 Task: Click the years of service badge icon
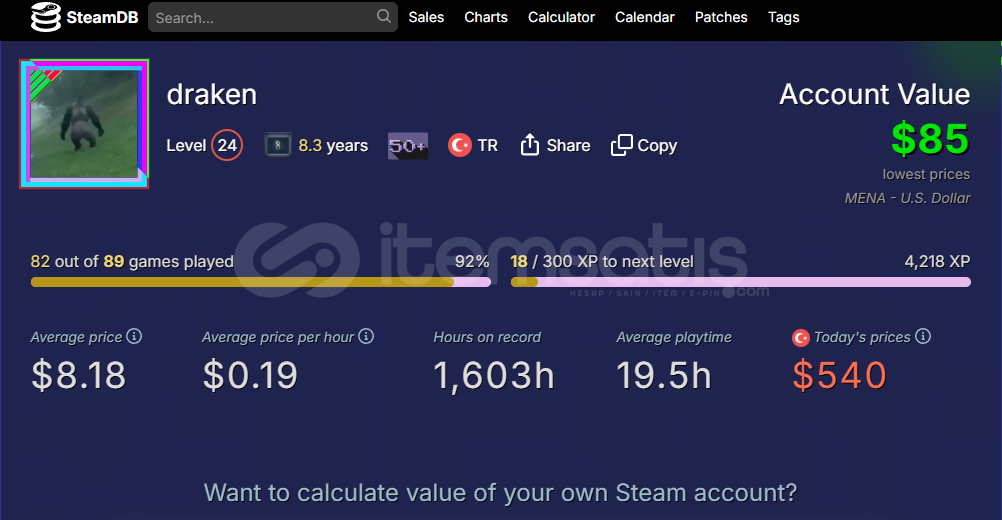pos(278,146)
